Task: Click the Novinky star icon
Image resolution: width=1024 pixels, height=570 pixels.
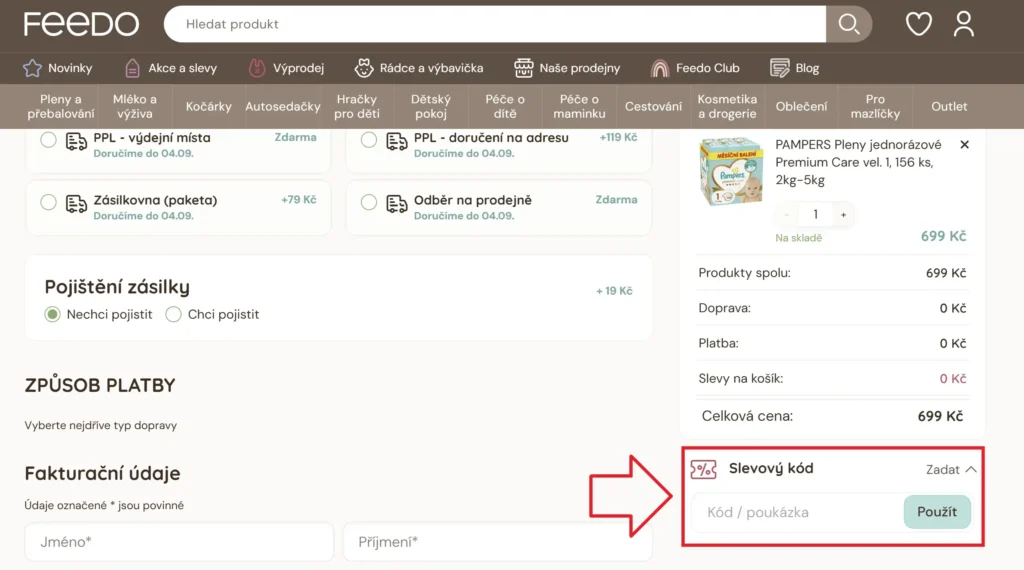Action: point(32,68)
